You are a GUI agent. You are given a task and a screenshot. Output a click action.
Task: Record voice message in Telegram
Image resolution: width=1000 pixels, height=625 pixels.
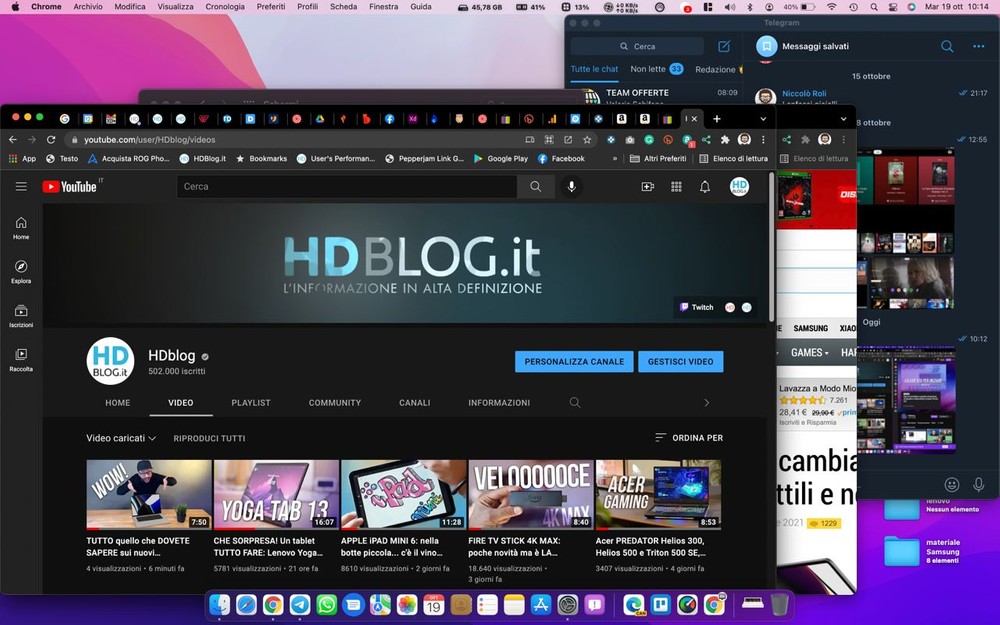(x=978, y=485)
